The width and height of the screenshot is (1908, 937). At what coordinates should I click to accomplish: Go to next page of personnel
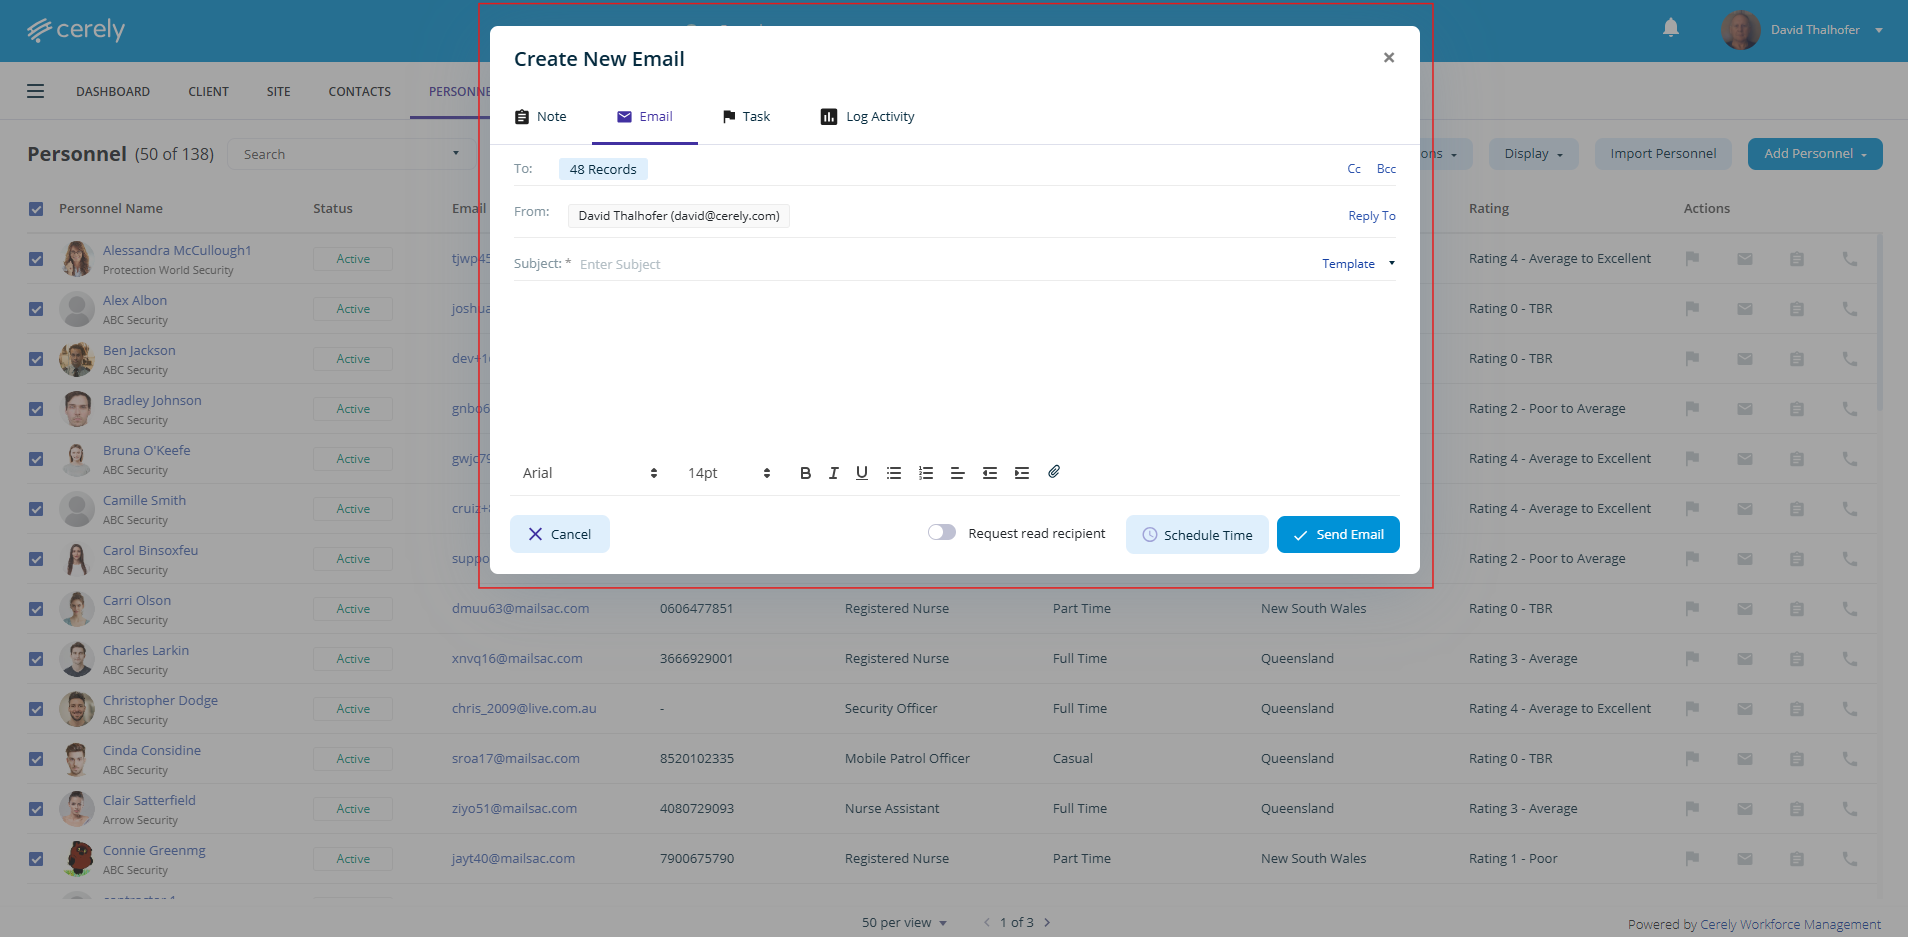pos(1047,922)
